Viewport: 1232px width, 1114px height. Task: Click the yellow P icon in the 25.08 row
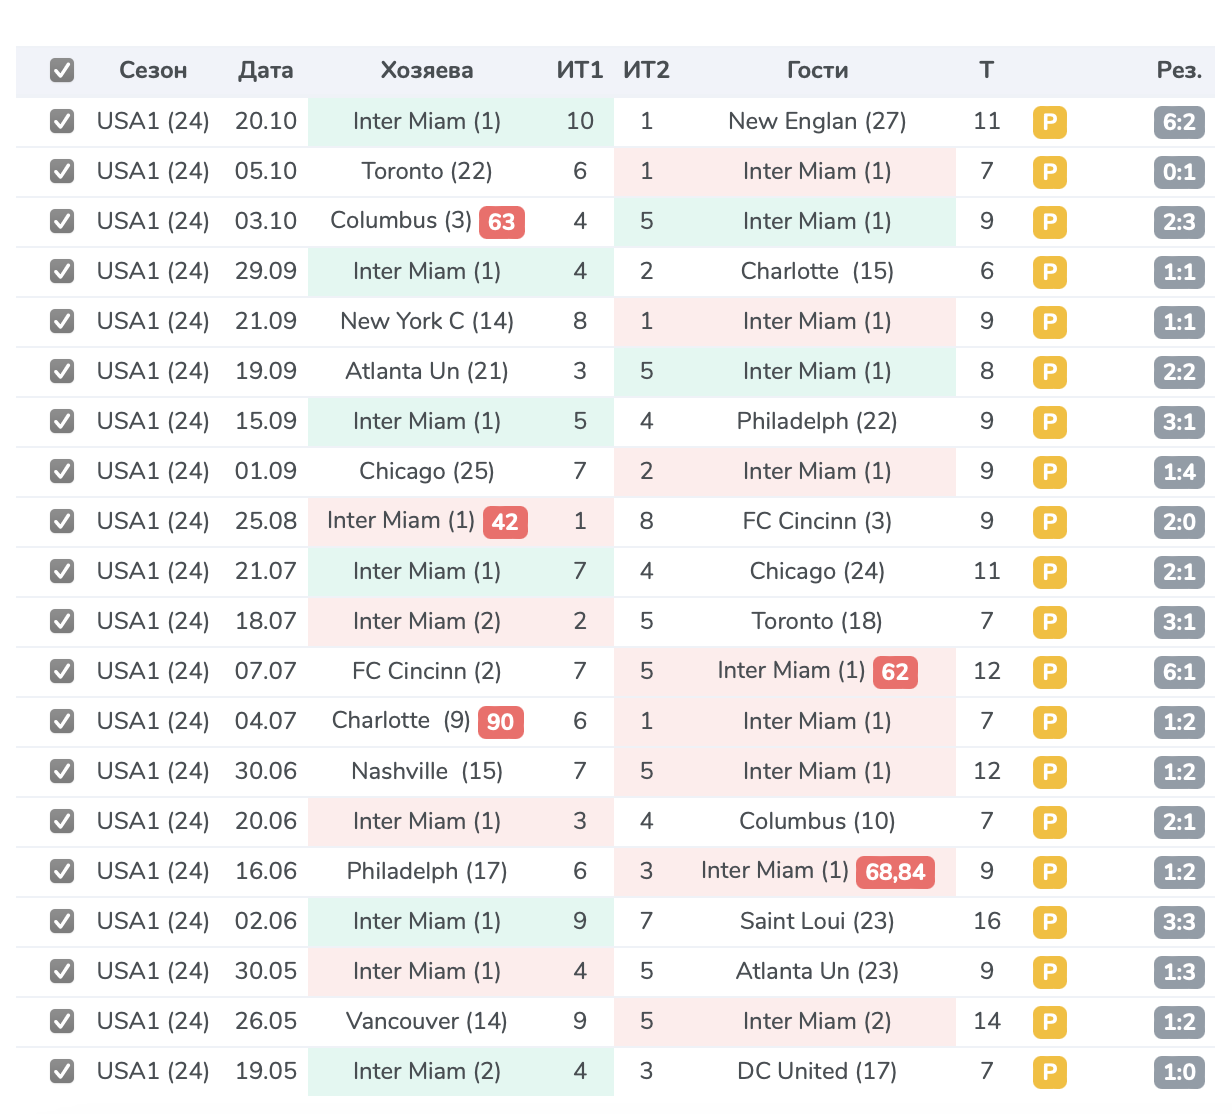1049,522
